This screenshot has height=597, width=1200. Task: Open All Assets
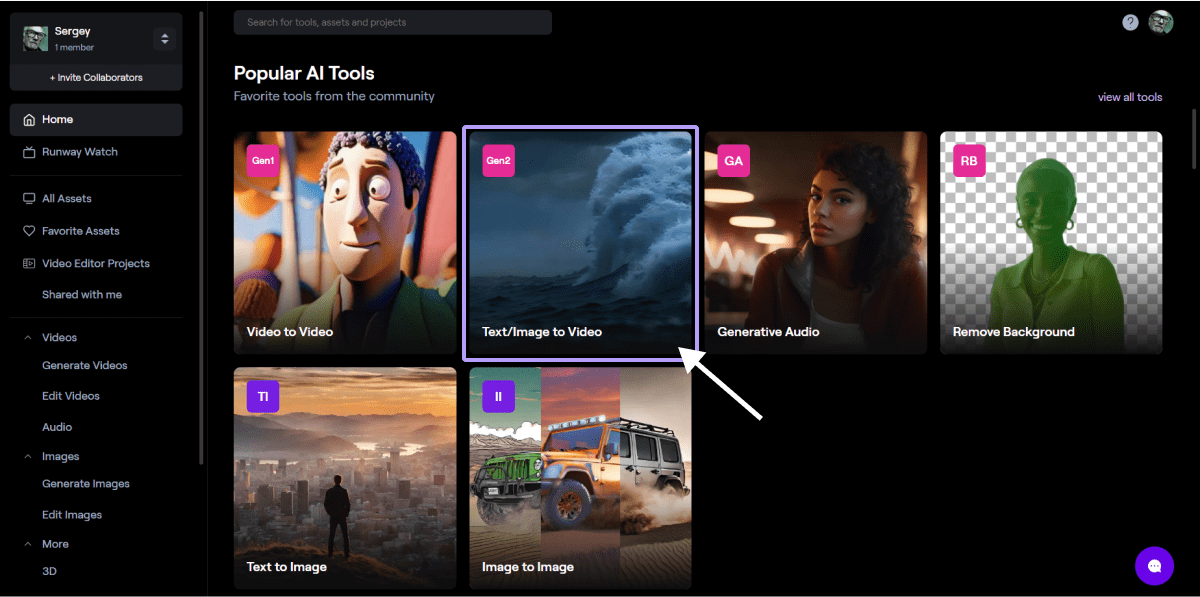click(67, 198)
